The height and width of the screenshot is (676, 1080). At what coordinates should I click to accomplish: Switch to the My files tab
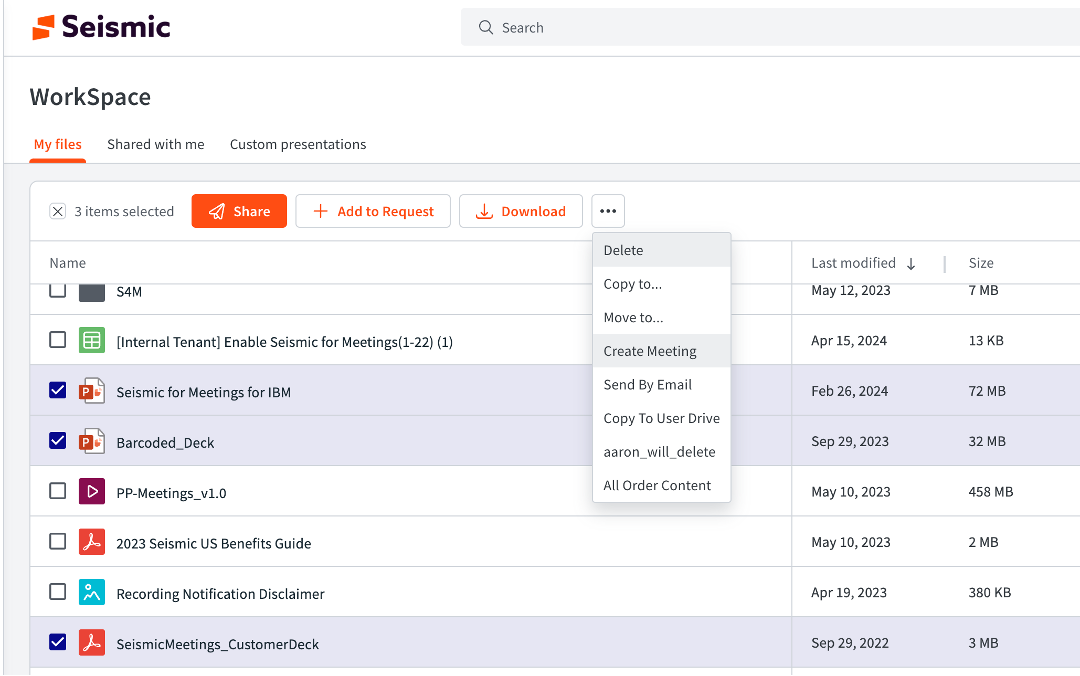[58, 145]
